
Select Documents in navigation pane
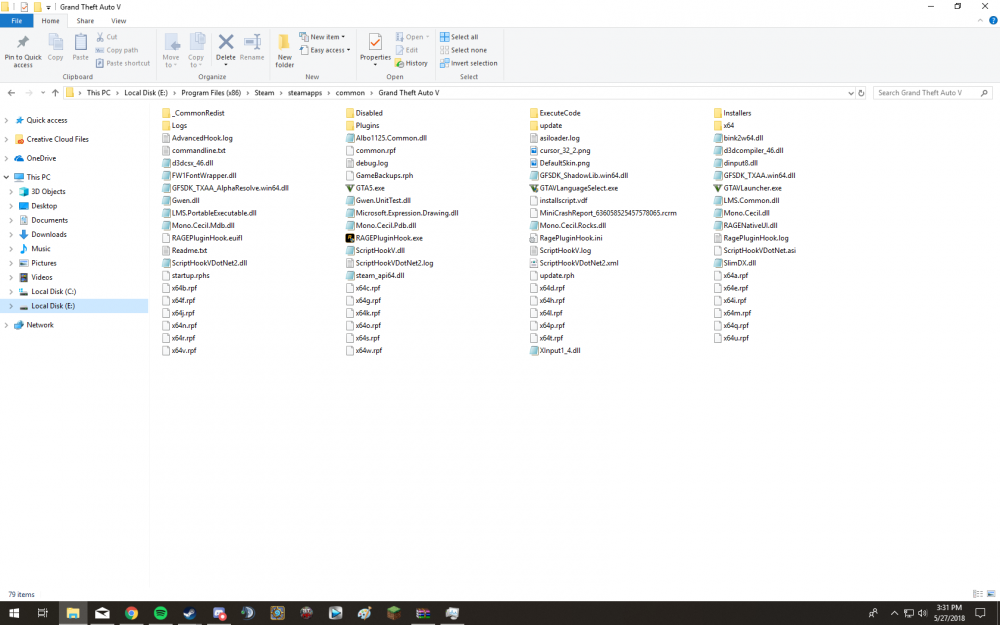(x=50, y=221)
